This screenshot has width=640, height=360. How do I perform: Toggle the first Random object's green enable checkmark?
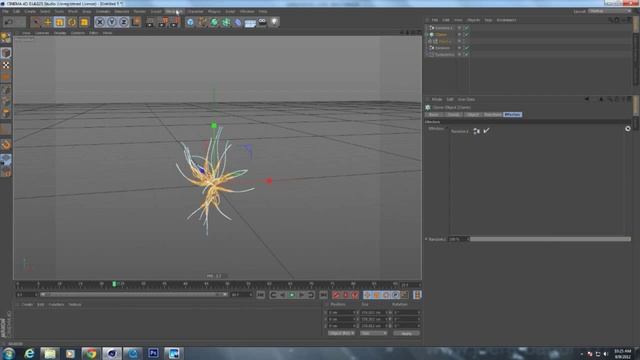[467, 28]
